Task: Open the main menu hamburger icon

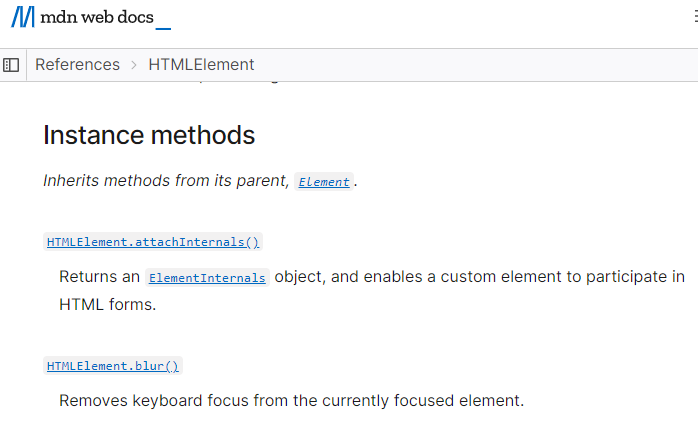Action: (694, 17)
